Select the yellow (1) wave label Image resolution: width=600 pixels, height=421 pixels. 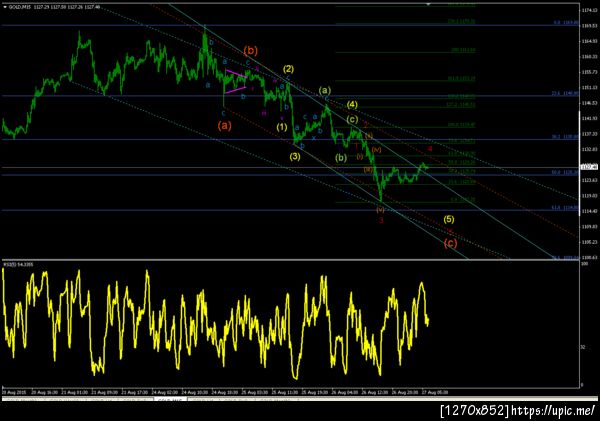click(x=282, y=127)
